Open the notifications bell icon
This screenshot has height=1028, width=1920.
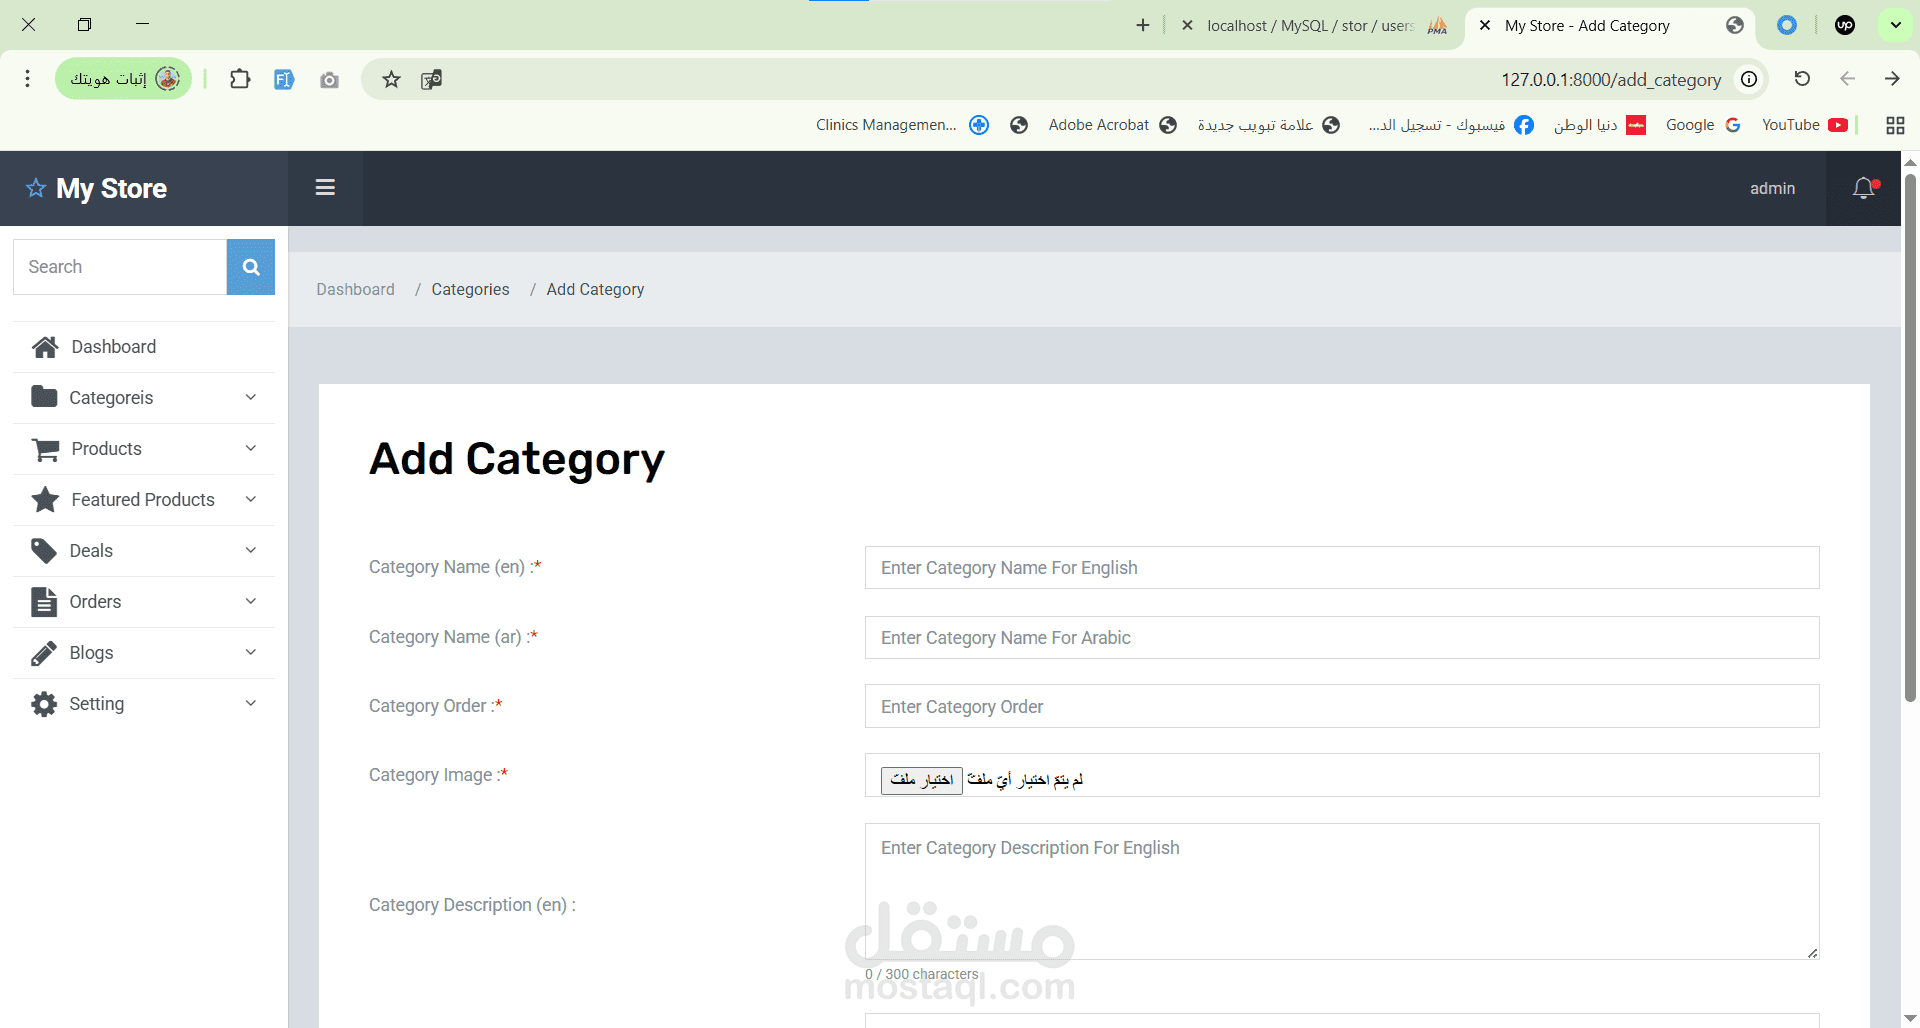(1864, 188)
